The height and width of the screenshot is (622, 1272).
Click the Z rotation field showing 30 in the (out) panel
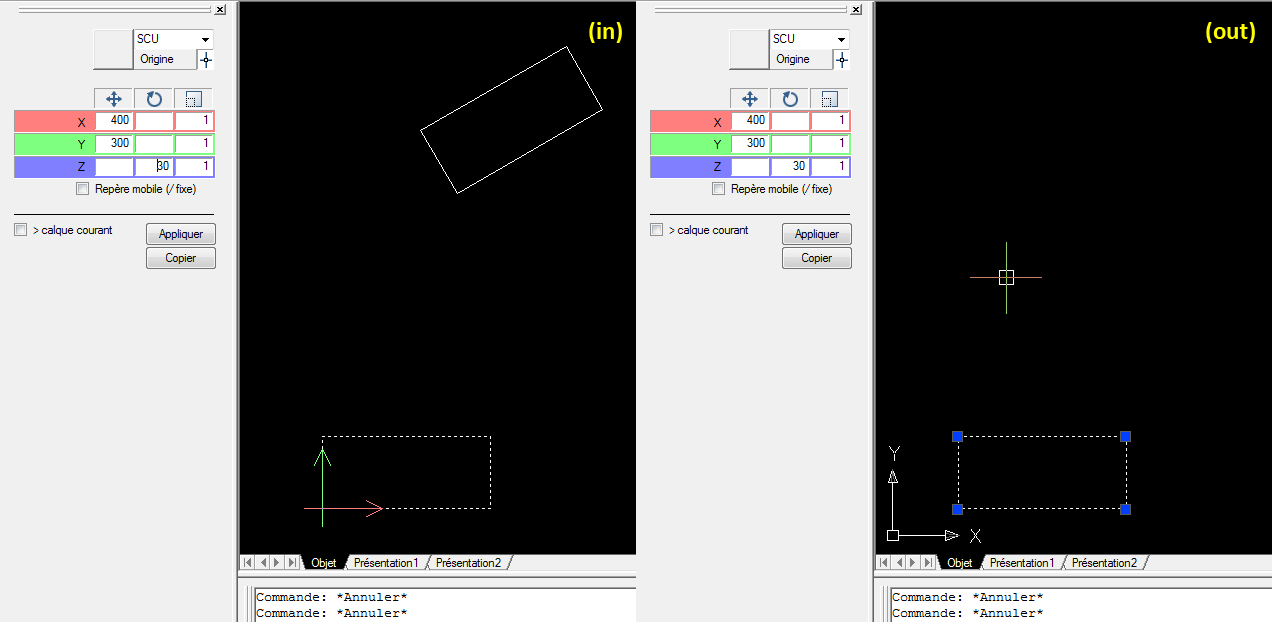pyautogui.click(x=790, y=167)
